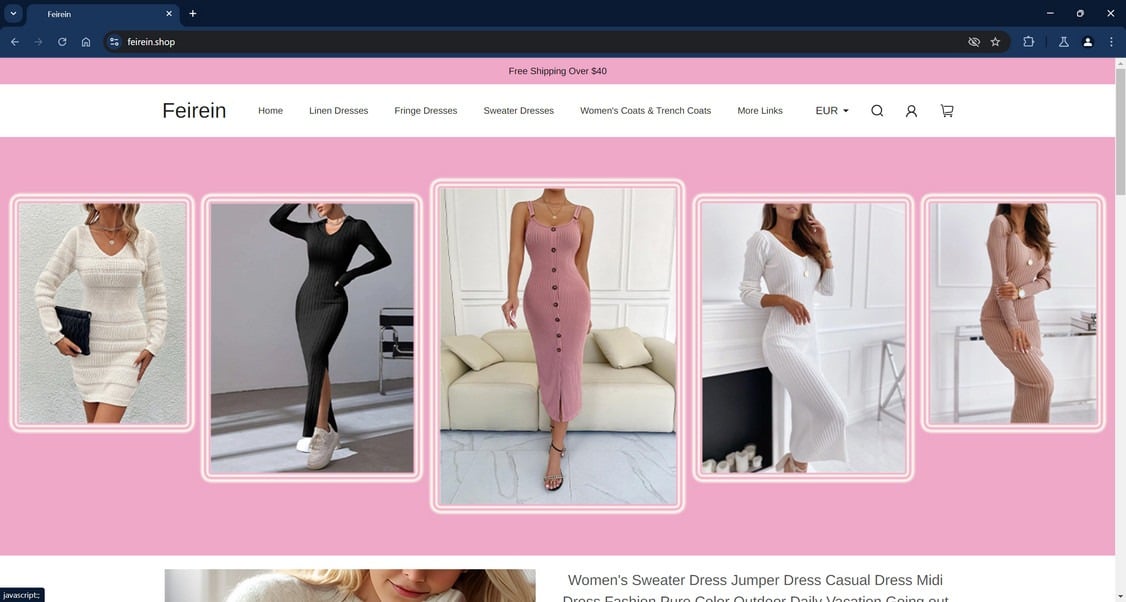Open the browser extensions puzzle icon
Image resolution: width=1126 pixels, height=602 pixels.
point(1028,42)
